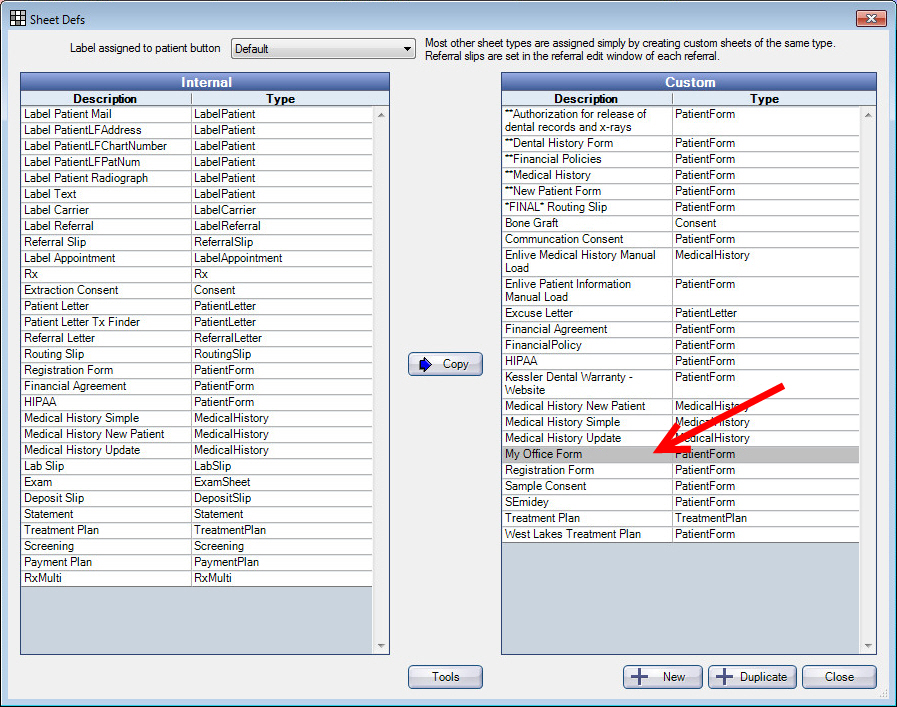Image resolution: width=897 pixels, height=707 pixels.
Task: Select Excuse Letter custom sheet
Action: click(x=680, y=313)
